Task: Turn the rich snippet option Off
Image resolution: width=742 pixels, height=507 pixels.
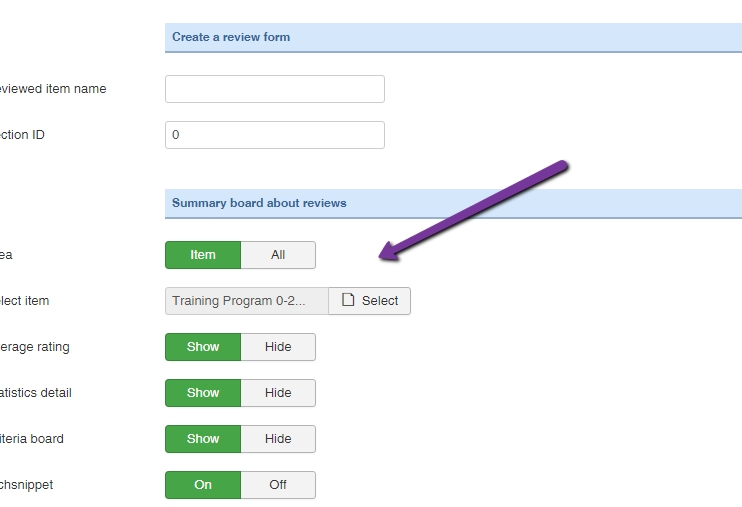Action: (x=278, y=485)
